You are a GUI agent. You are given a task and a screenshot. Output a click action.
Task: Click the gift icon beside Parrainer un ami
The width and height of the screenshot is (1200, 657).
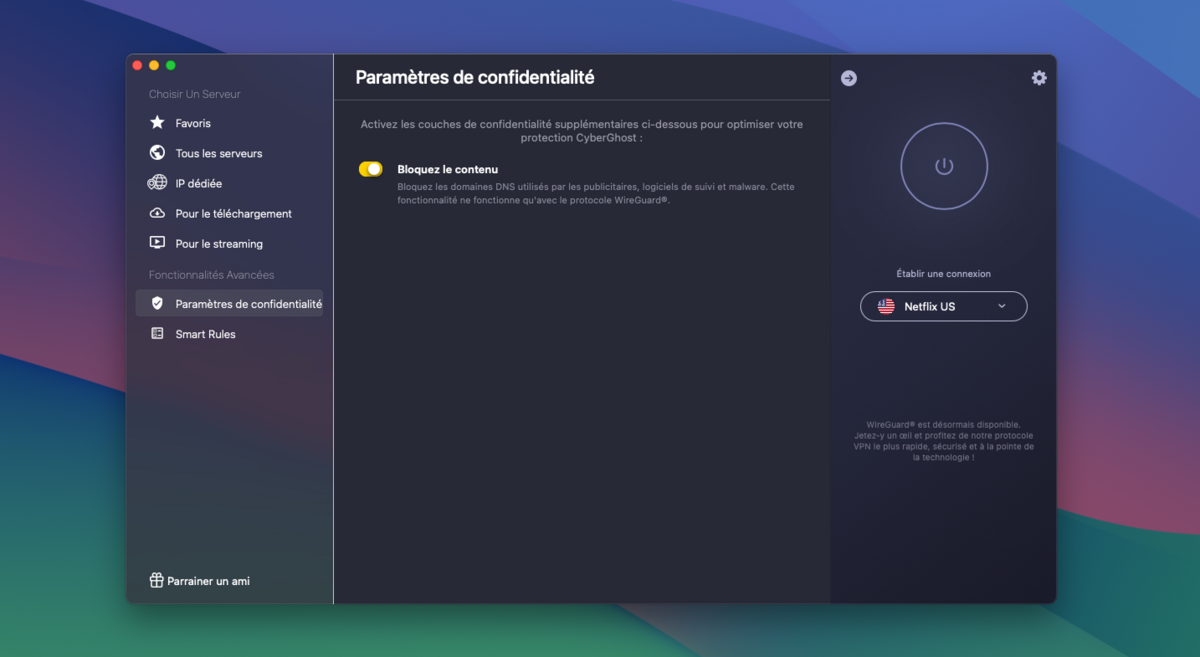click(x=156, y=580)
